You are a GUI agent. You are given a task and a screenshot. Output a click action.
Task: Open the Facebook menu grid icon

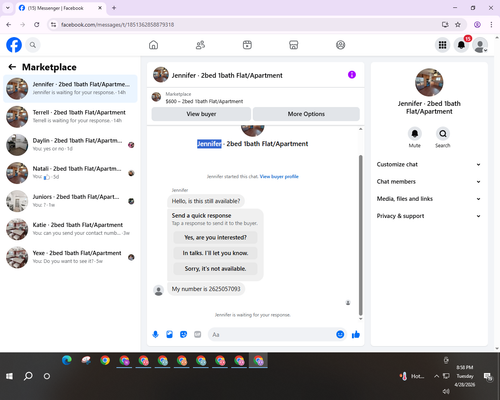[x=442, y=45]
